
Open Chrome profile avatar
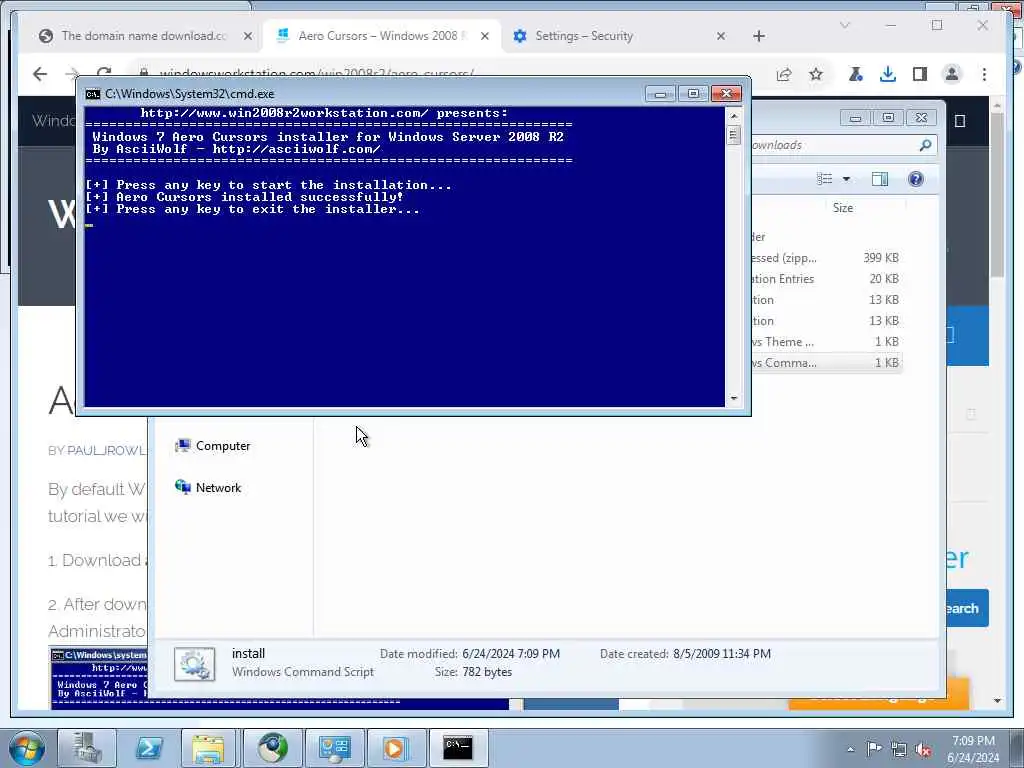(x=952, y=74)
